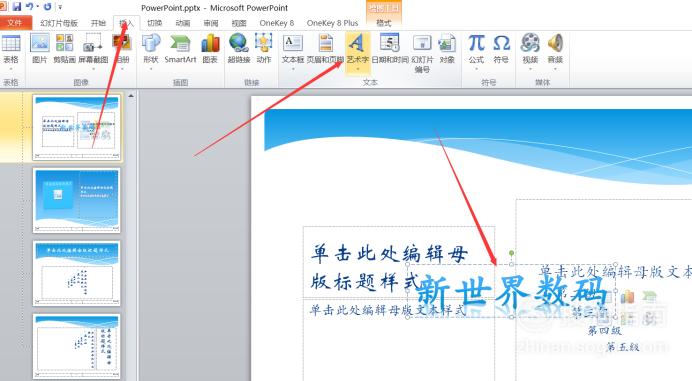The width and height of the screenshot is (692, 381).
Task: Insert an equation with 公式 icon
Action: pyautogui.click(x=476, y=43)
